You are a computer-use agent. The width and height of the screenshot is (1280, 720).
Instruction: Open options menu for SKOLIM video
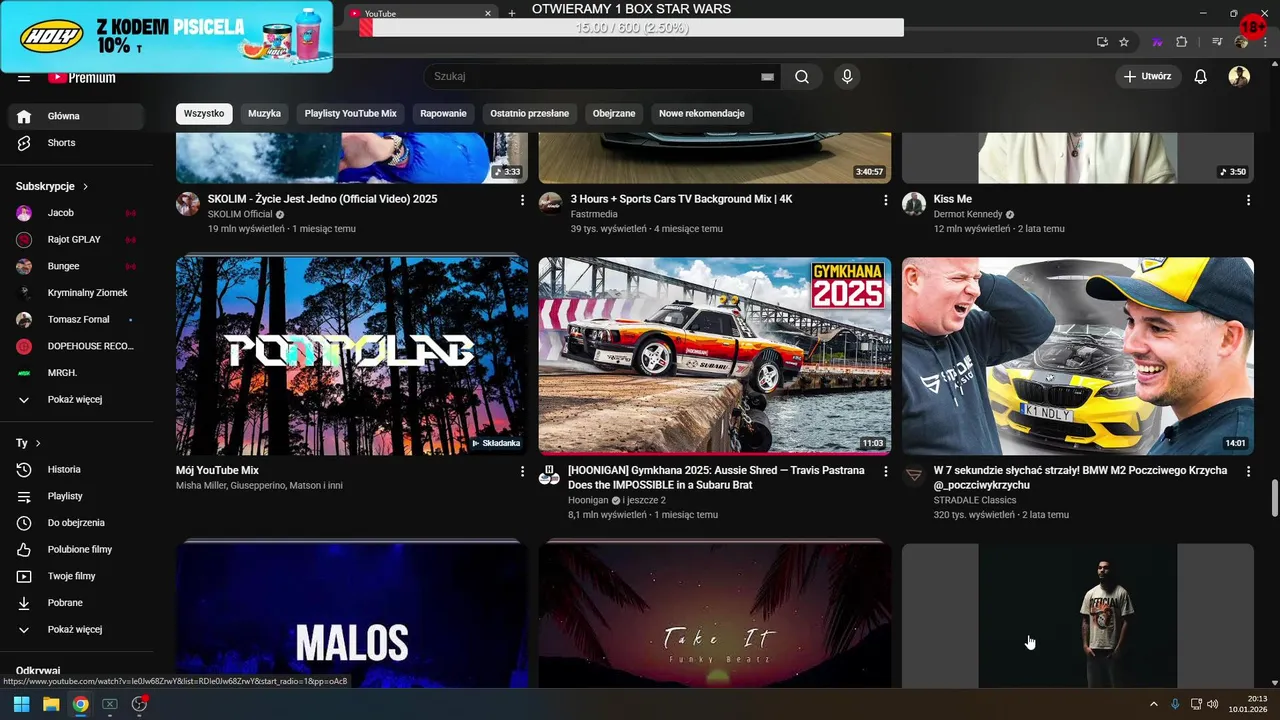[522, 200]
